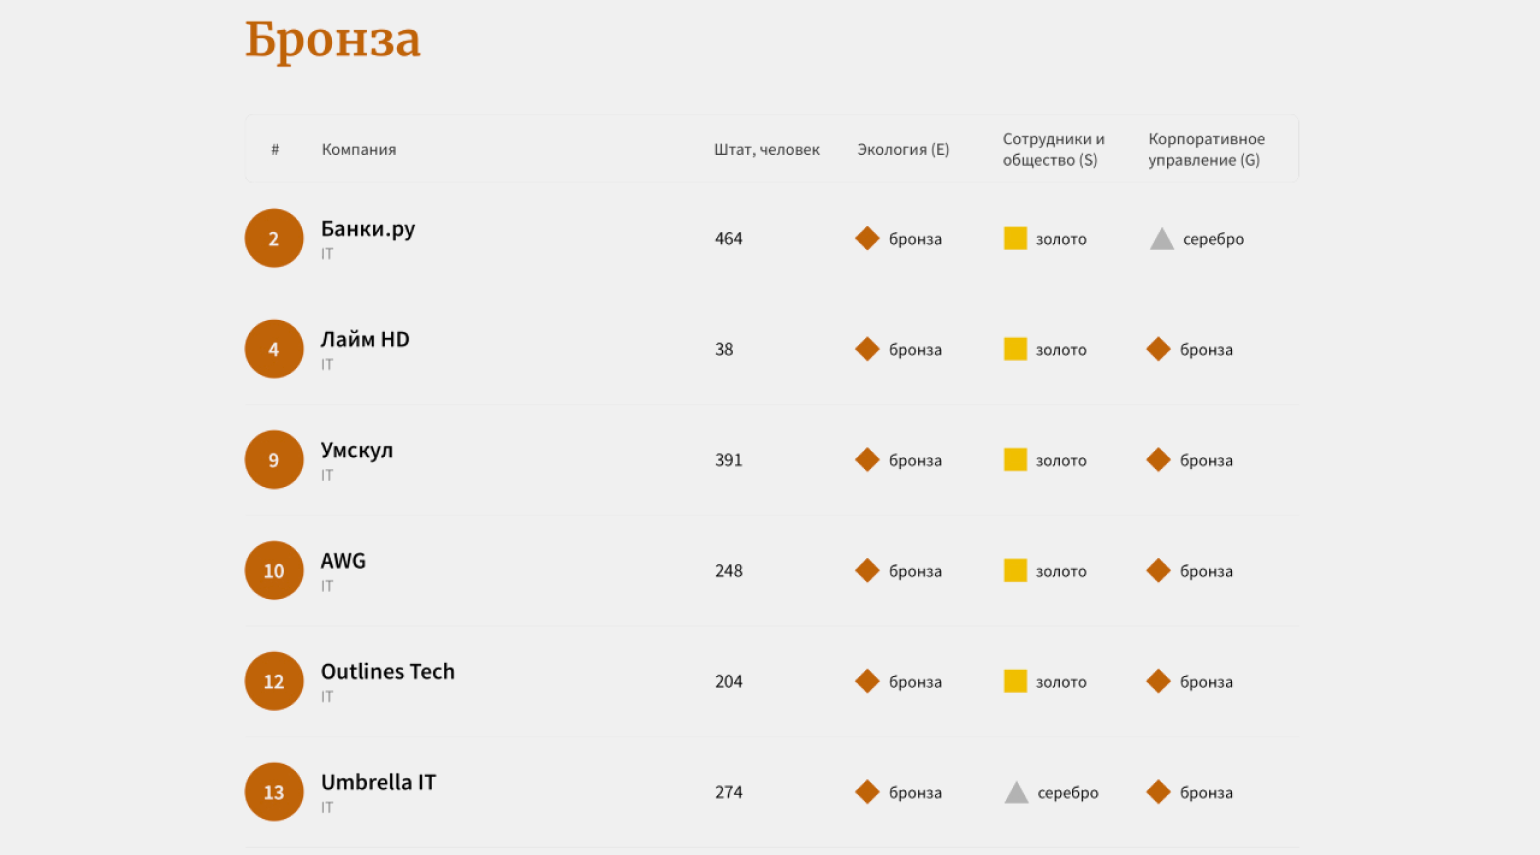This screenshot has width=1540, height=855.
Task: Click the bronze ecology diamond for Лайм HD
Action: 867,349
